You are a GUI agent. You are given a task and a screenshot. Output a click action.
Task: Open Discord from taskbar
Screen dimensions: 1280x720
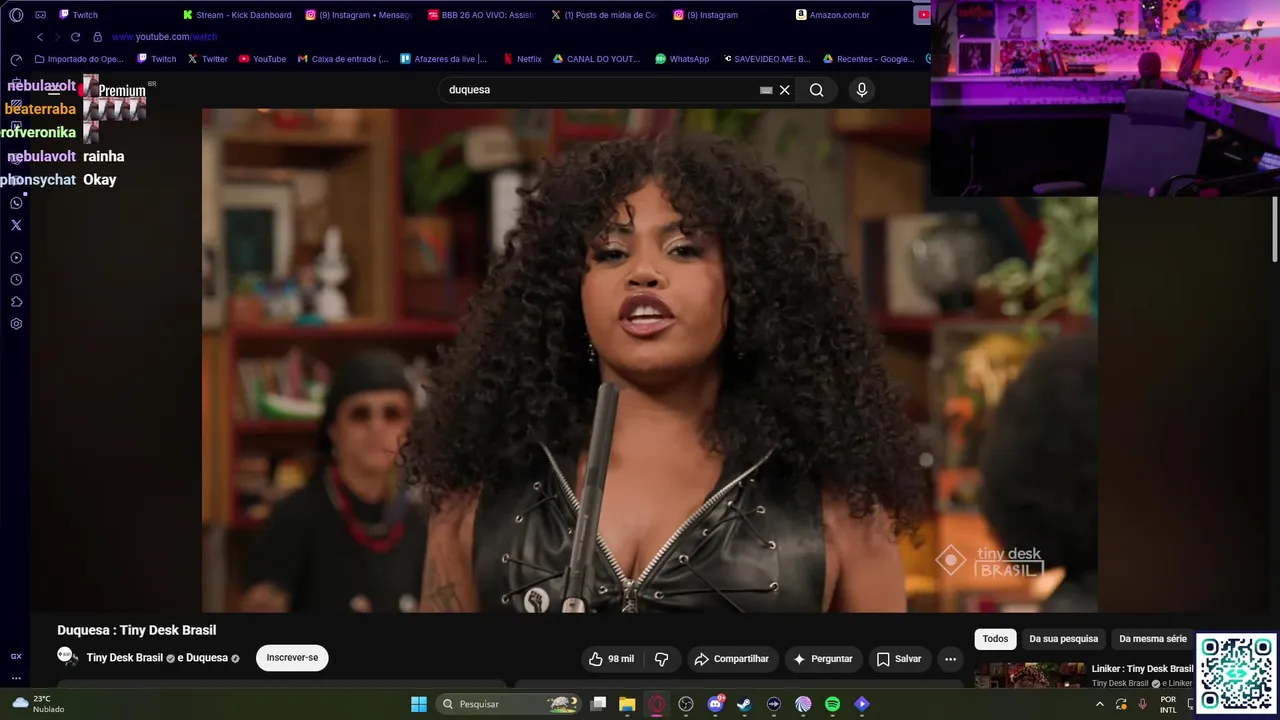point(715,704)
